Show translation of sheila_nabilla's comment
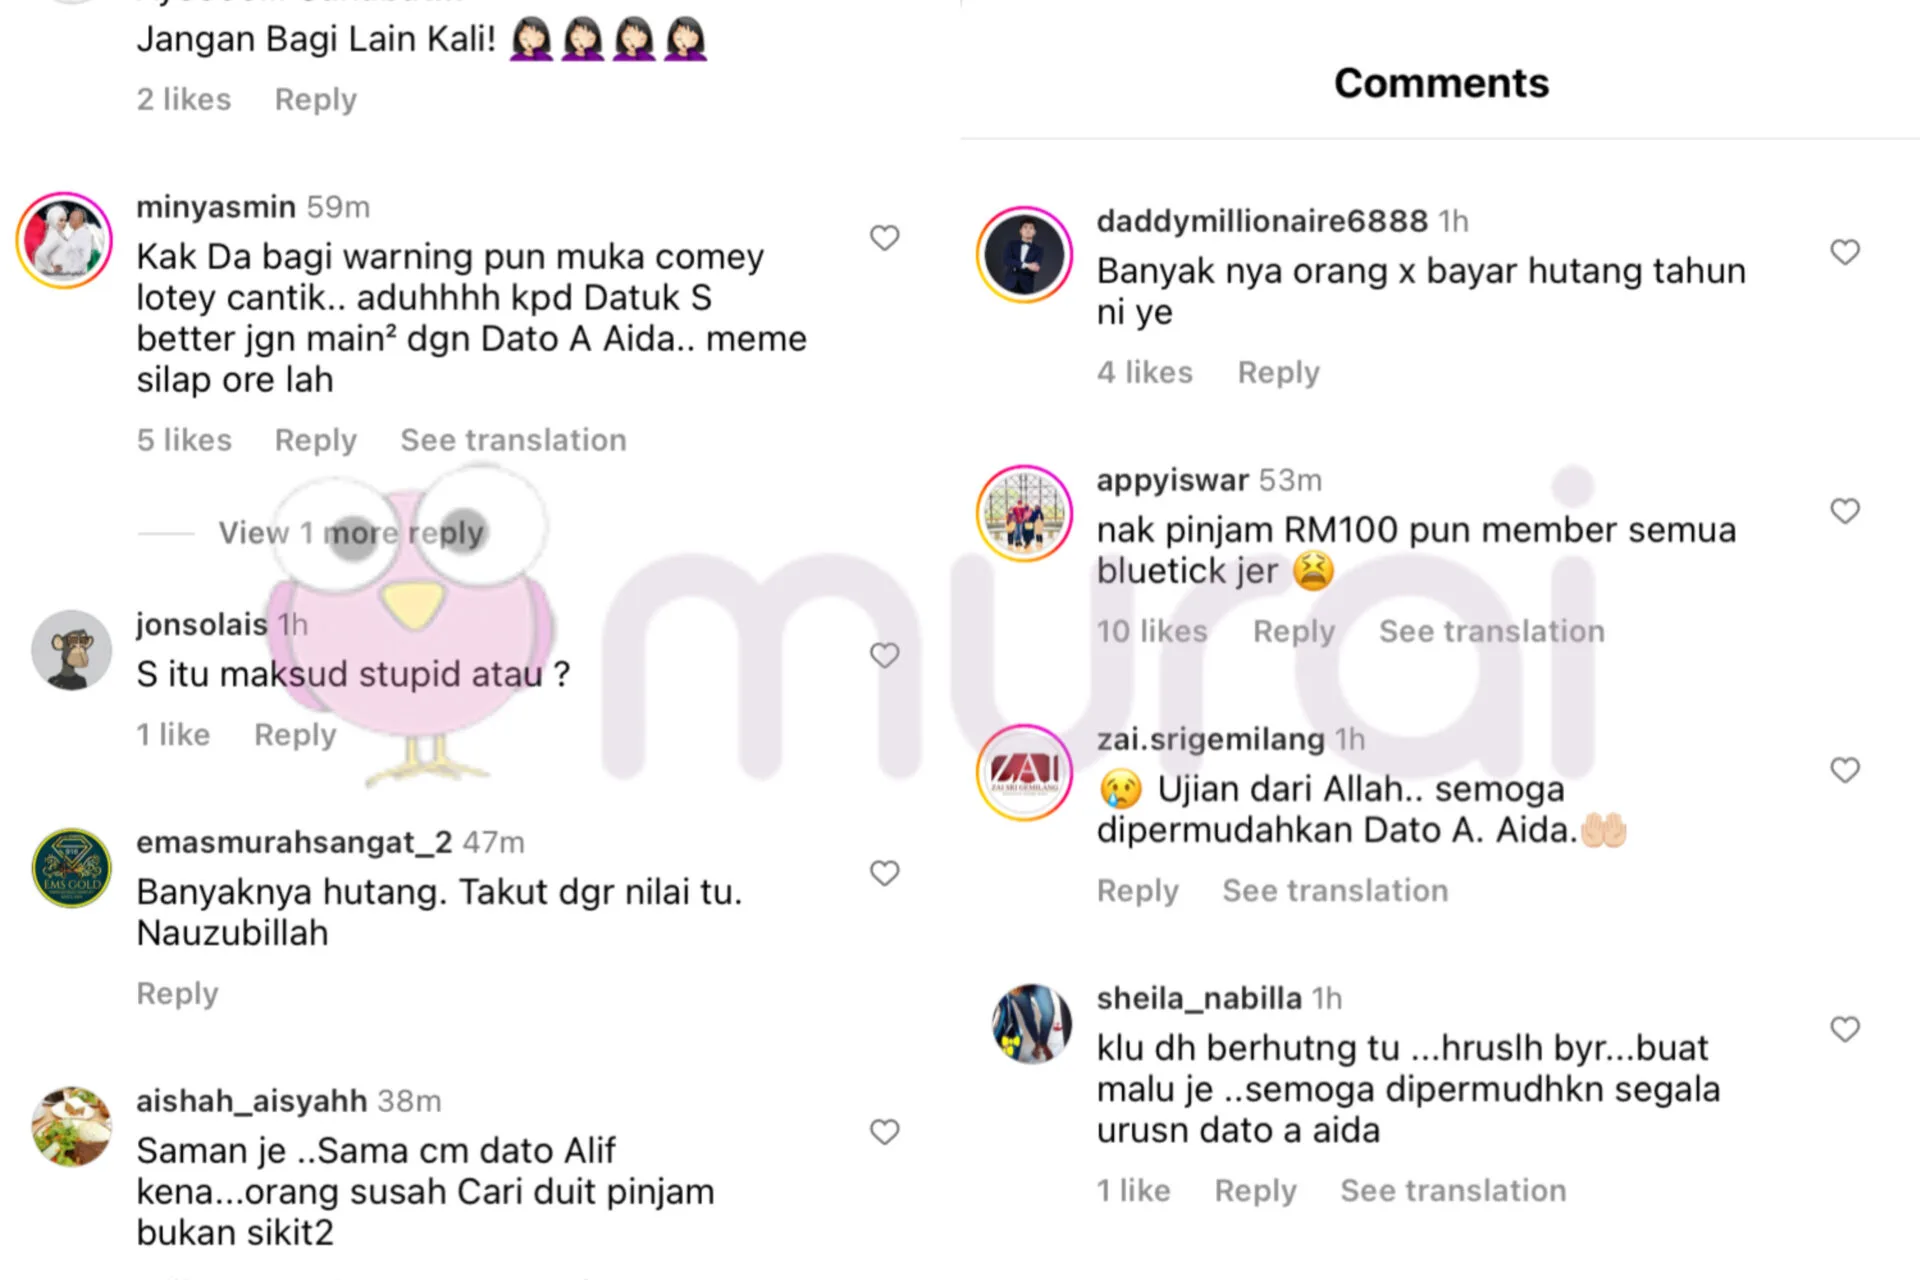 [x=1453, y=1190]
